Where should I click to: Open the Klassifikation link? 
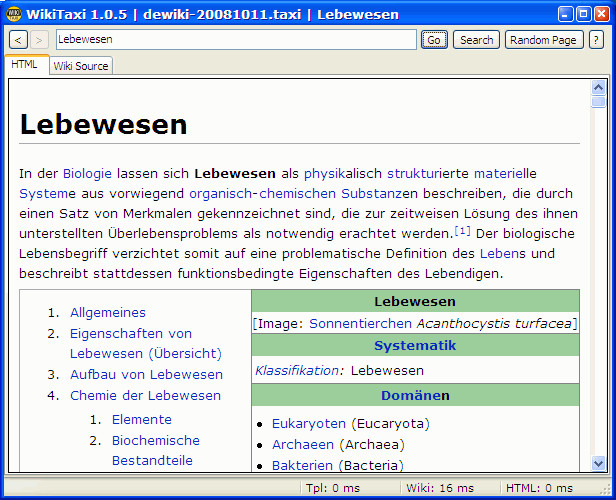(x=299, y=370)
